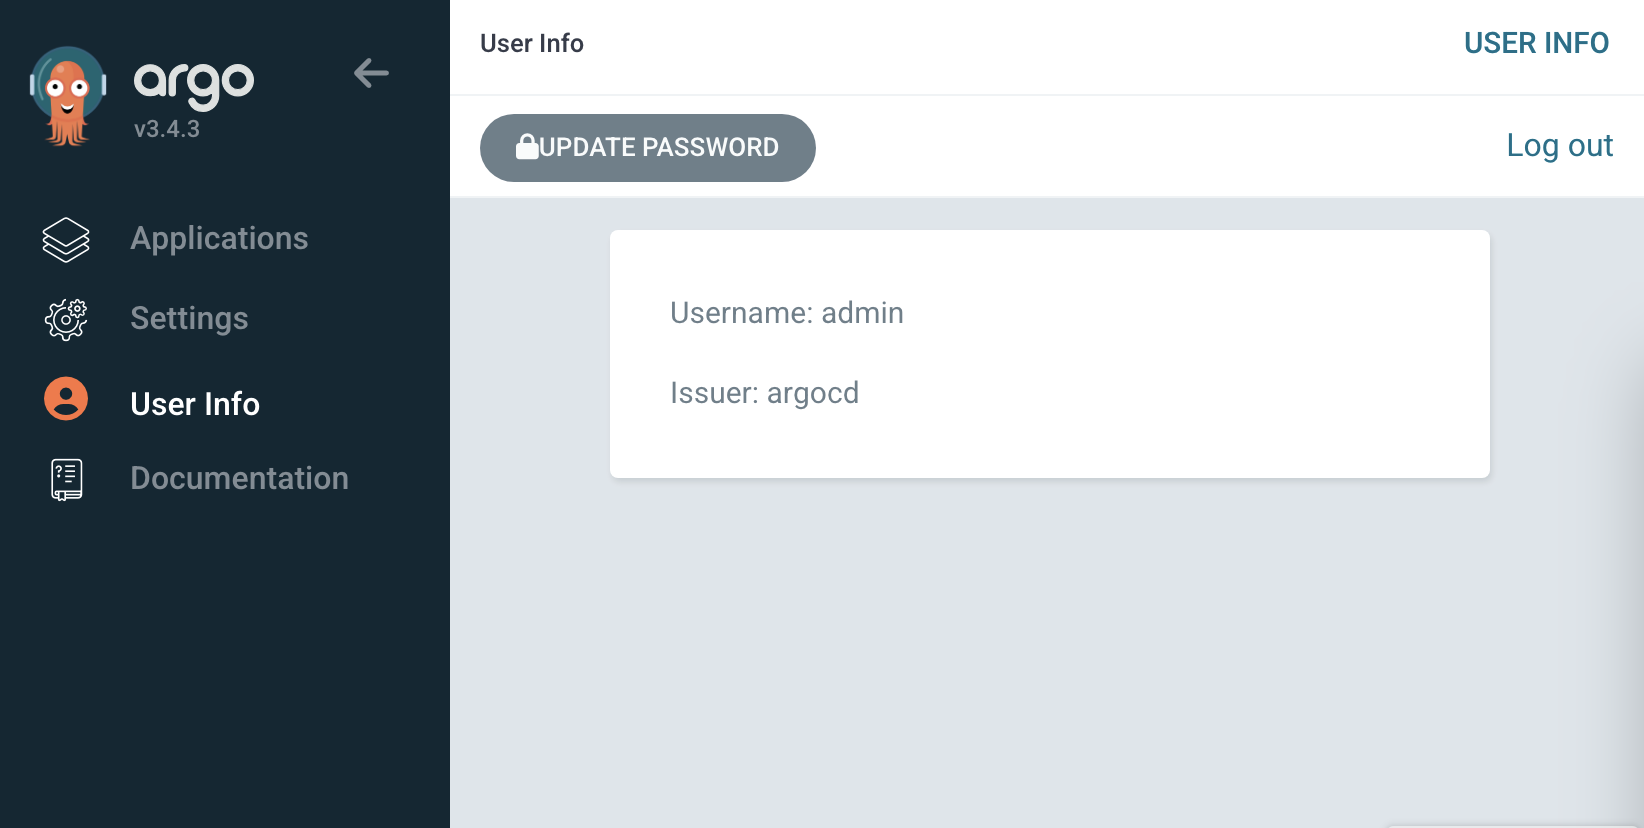Select the Issuer: argocd text
Screen dimensions: 1644x828
[x=764, y=393]
